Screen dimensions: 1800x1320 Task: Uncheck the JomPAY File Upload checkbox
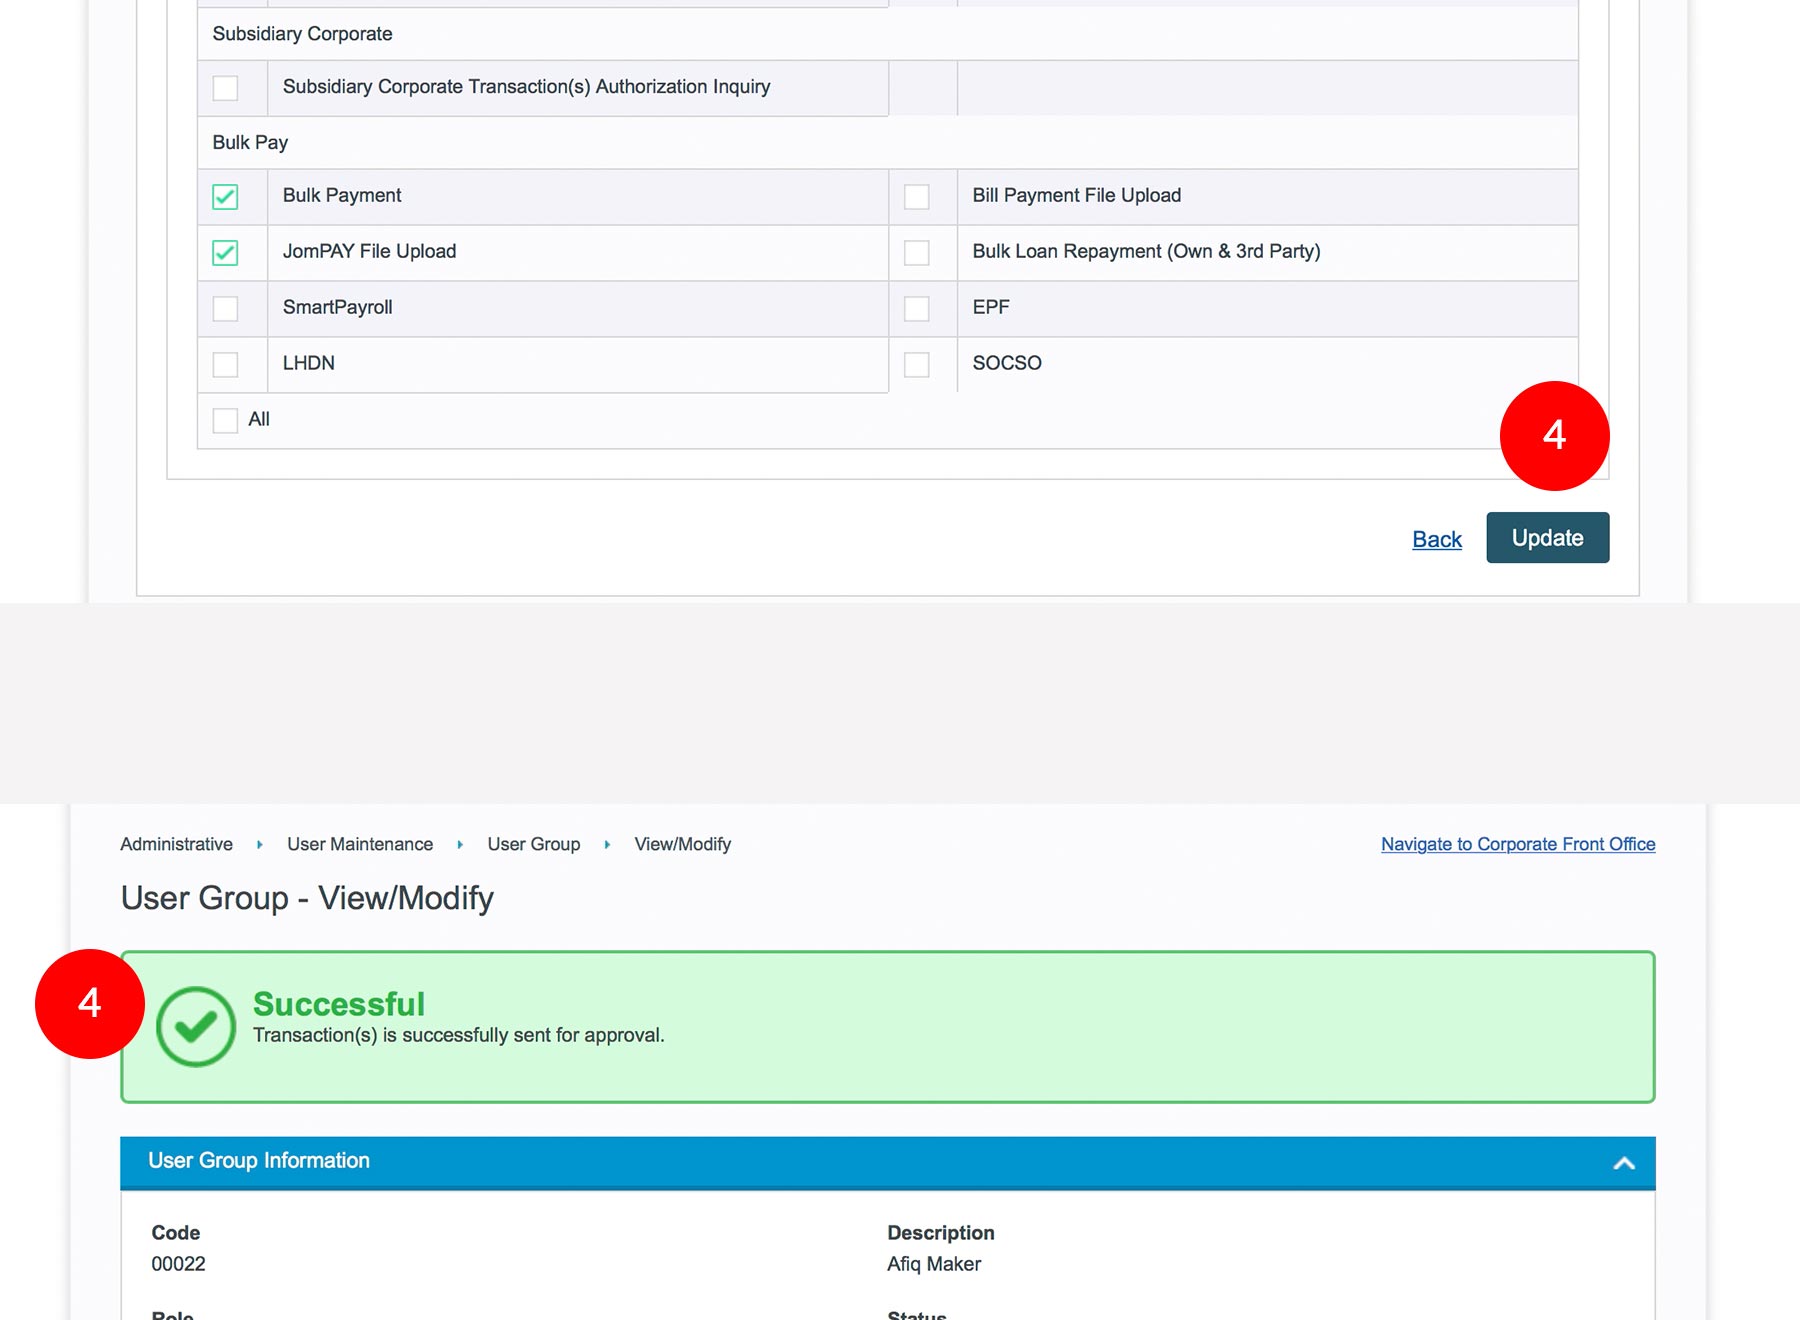(x=225, y=253)
